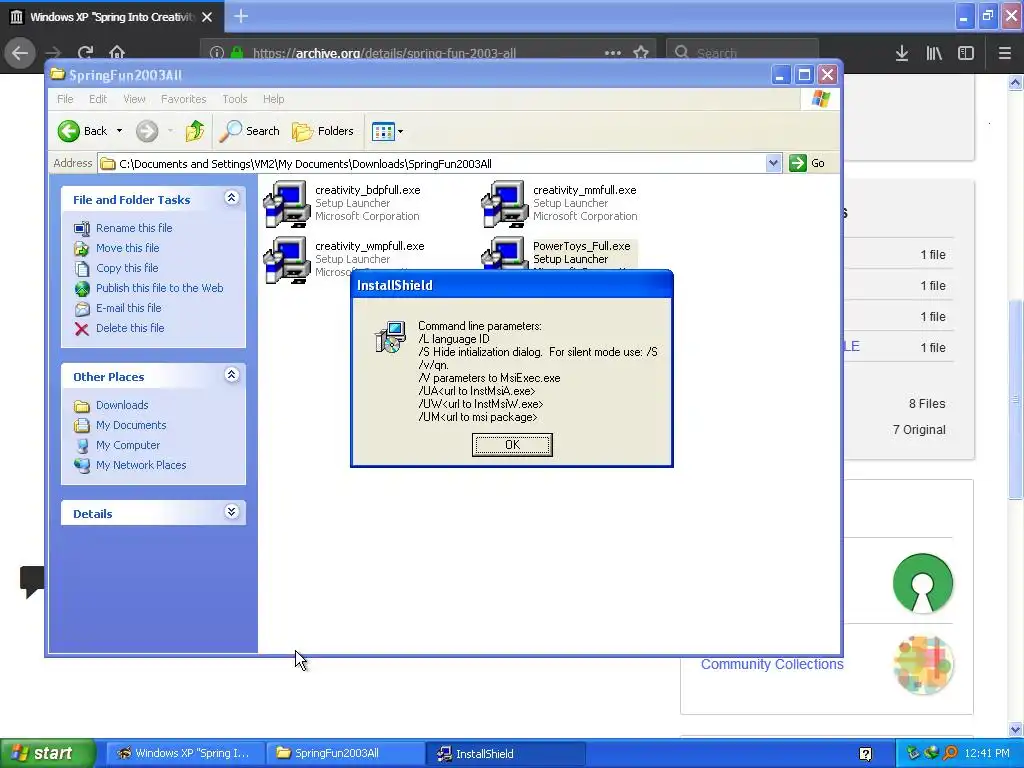
Task: Toggle the Folders pane button
Action: click(x=323, y=131)
